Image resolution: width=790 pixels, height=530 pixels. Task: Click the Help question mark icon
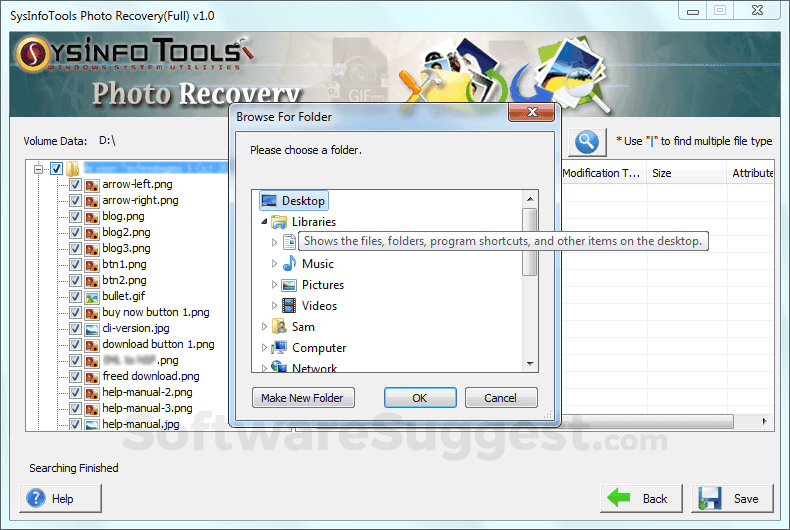pos(36,498)
